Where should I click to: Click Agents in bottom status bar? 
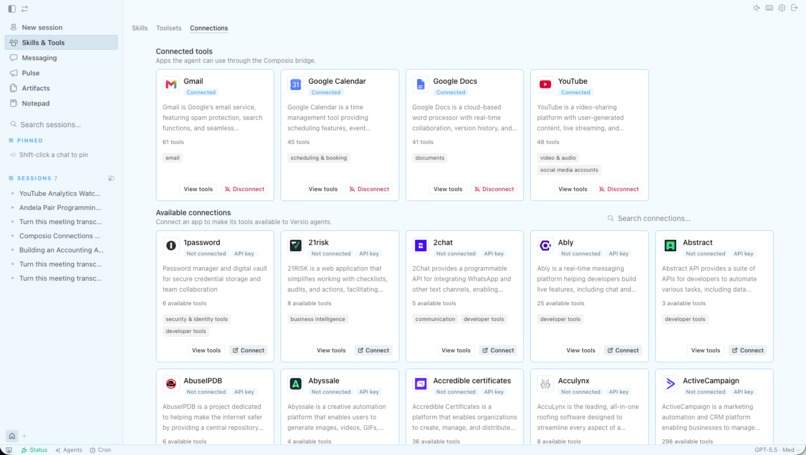point(69,450)
